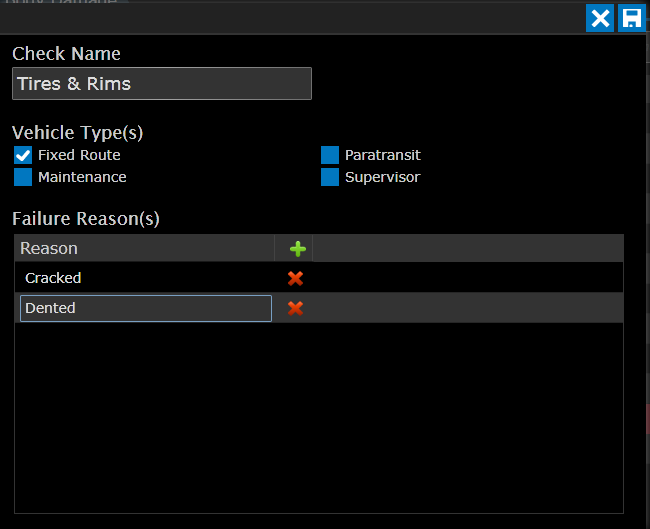Uncheck the Fixed Route checkbox

pos(23,155)
